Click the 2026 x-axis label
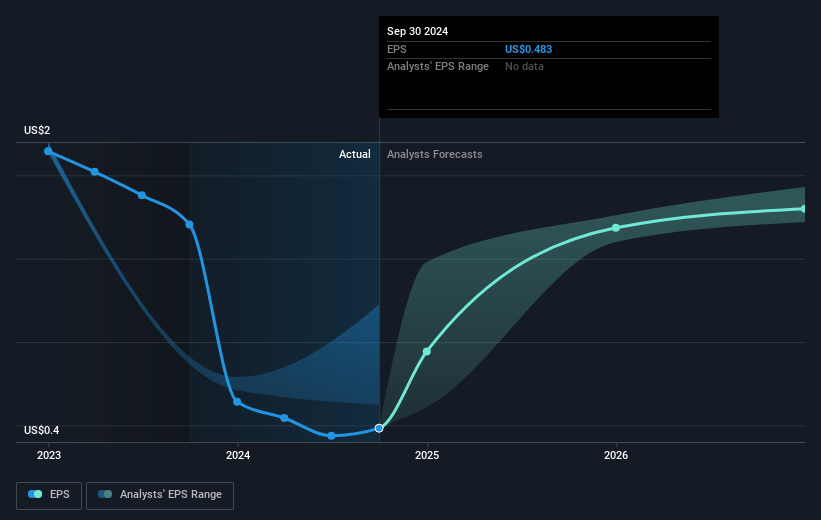The width and height of the screenshot is (821, 520). tap(616, 455)
